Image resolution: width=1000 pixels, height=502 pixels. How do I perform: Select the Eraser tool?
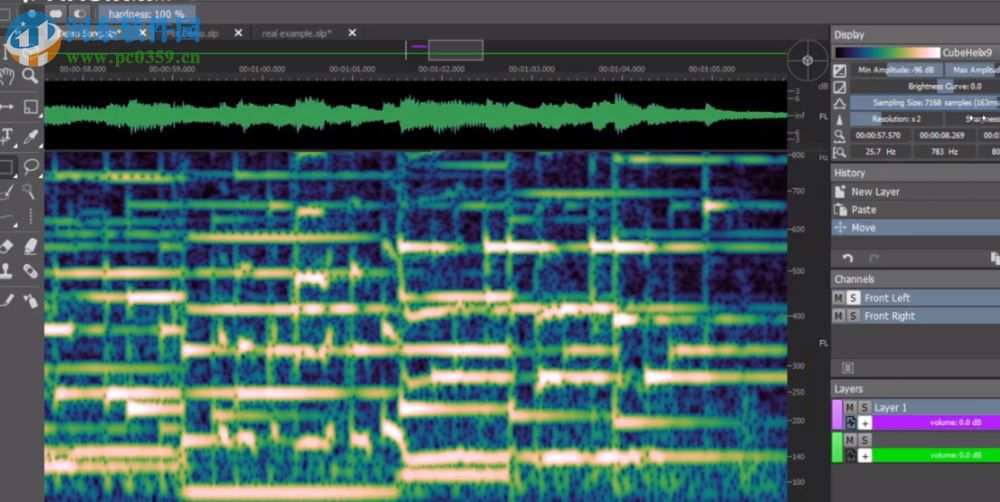click(8, 246)
